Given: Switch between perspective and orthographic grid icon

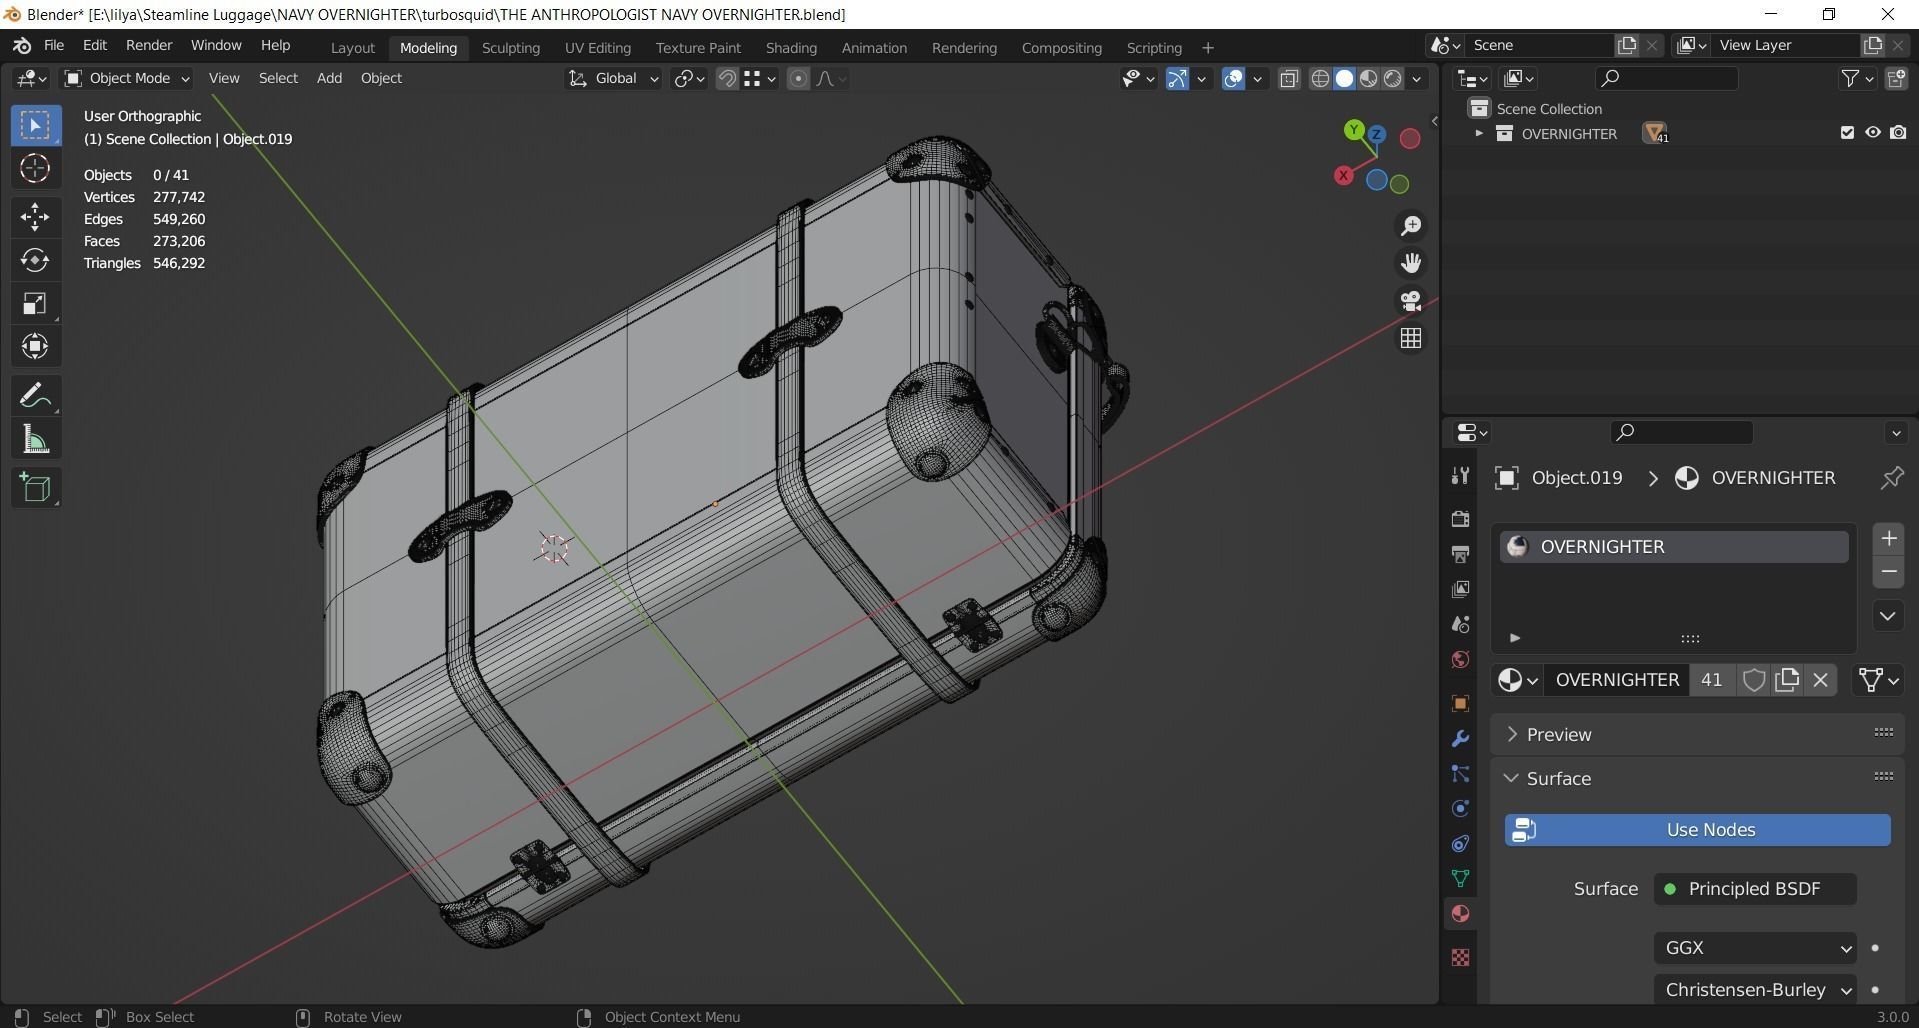Looking at the screenshot, I should click(1411, 339).
